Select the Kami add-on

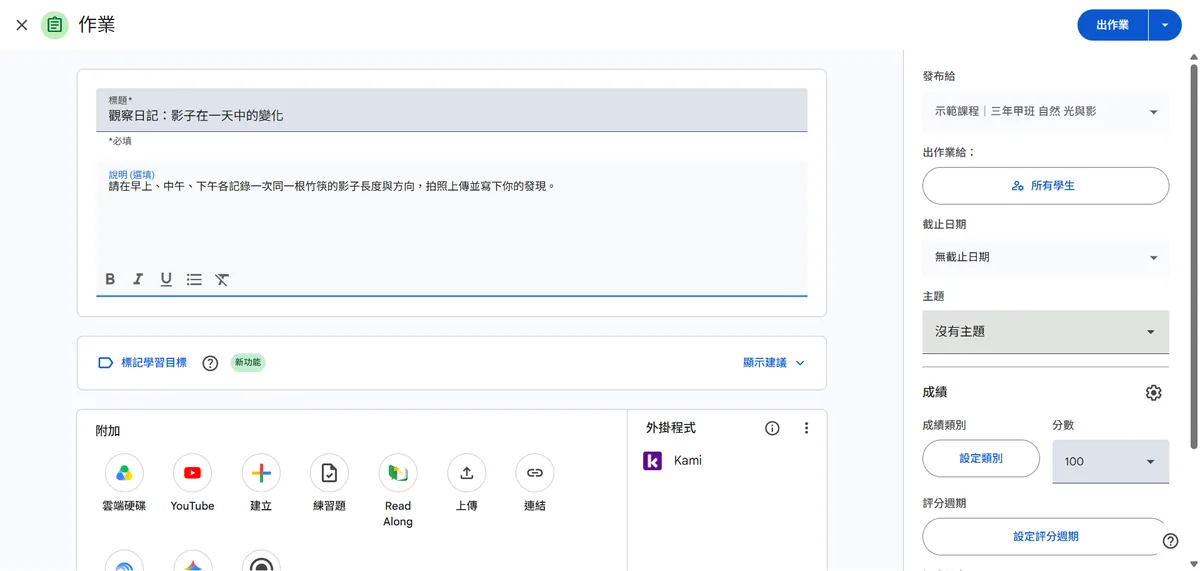click(x=672, y=461)
